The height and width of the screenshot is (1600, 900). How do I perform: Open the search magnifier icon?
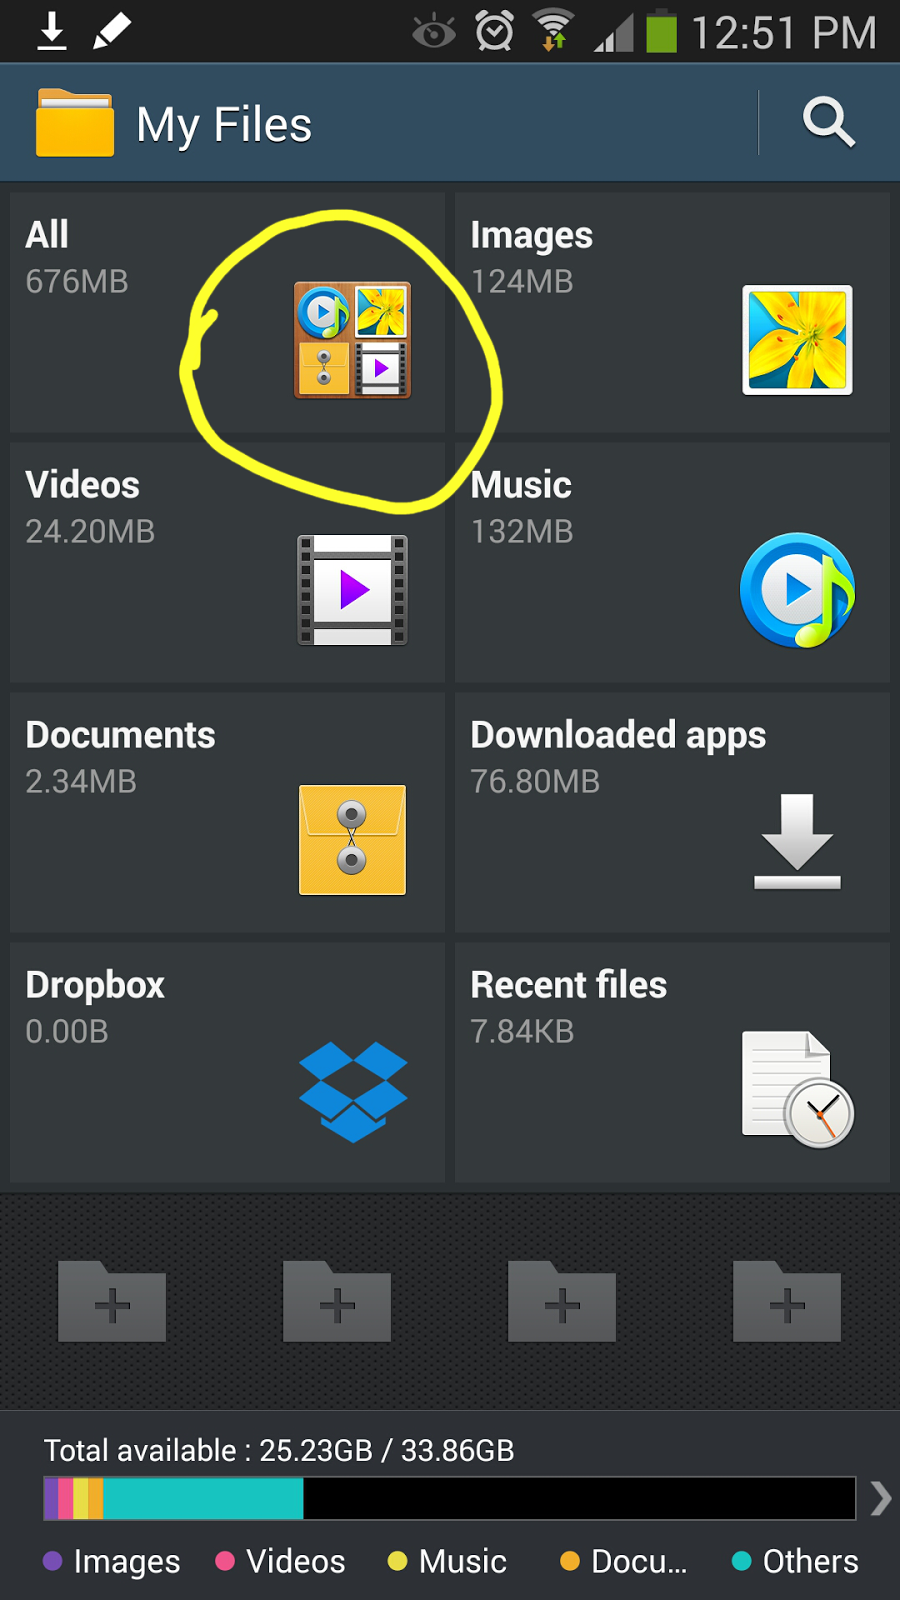[828, 123]
